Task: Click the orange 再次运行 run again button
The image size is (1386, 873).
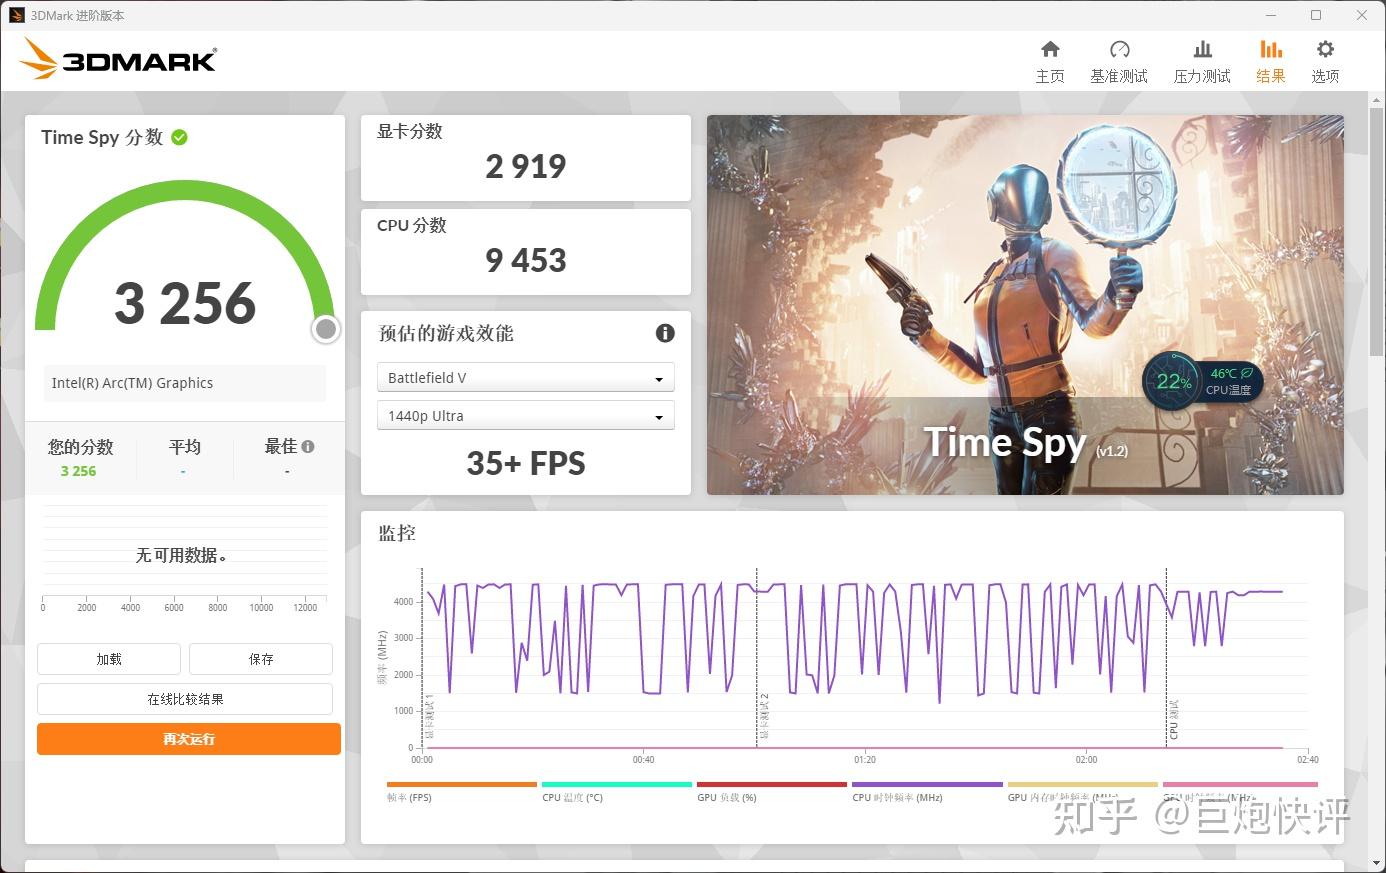Action: (189, 739)
